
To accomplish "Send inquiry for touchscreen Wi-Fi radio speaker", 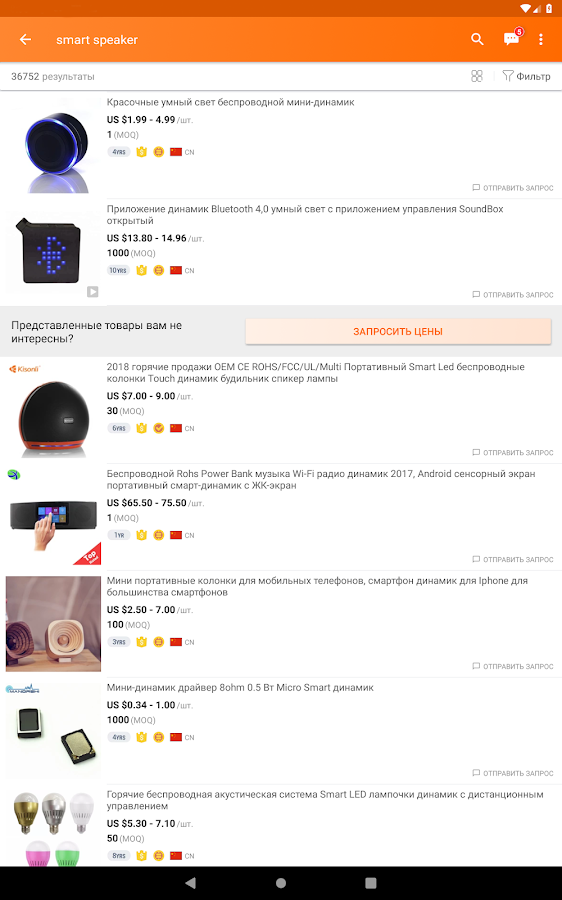I will pyautogui.click(x=513, y=559).
